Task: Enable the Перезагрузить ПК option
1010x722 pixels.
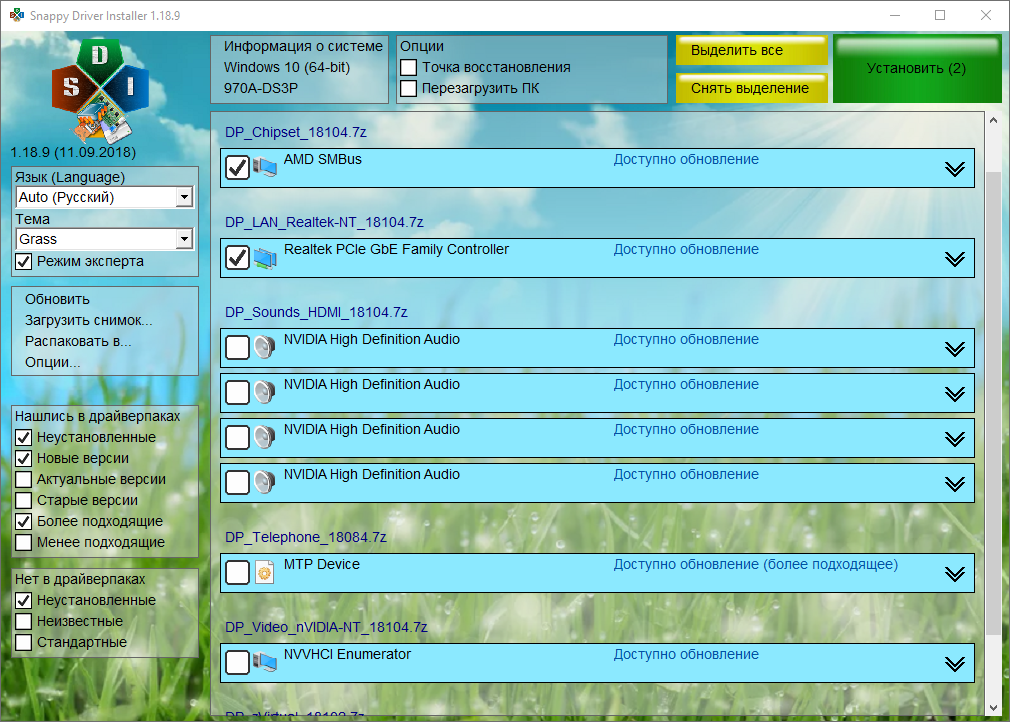Action: [408, 88]
